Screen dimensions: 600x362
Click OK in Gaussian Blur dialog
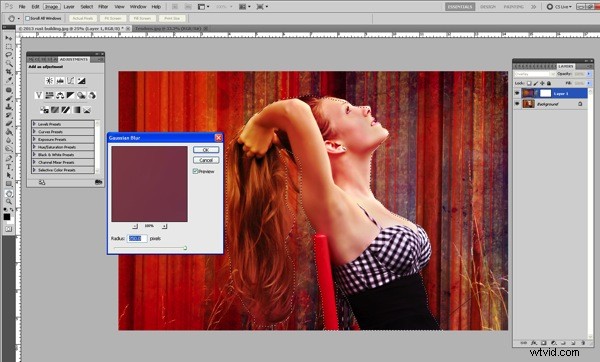coord(206,150)
